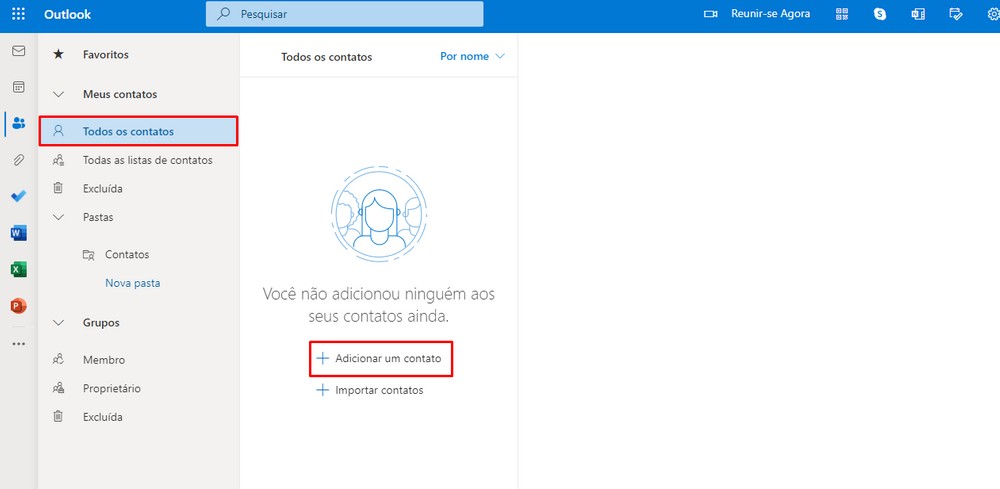1000x489 pixels.
Task: Open Settings gear icon
Action: [x=993, y=14]
